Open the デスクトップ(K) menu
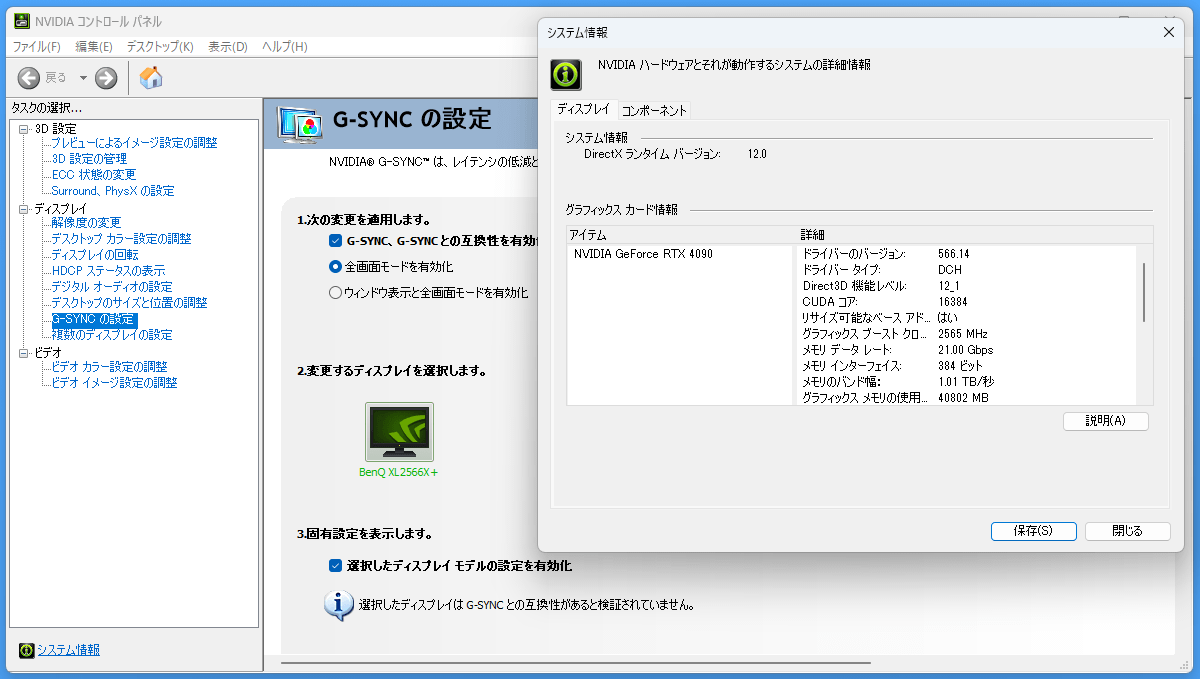This screenshot has height=679, width=1200. pyautogui.click(x=160, y=47)
